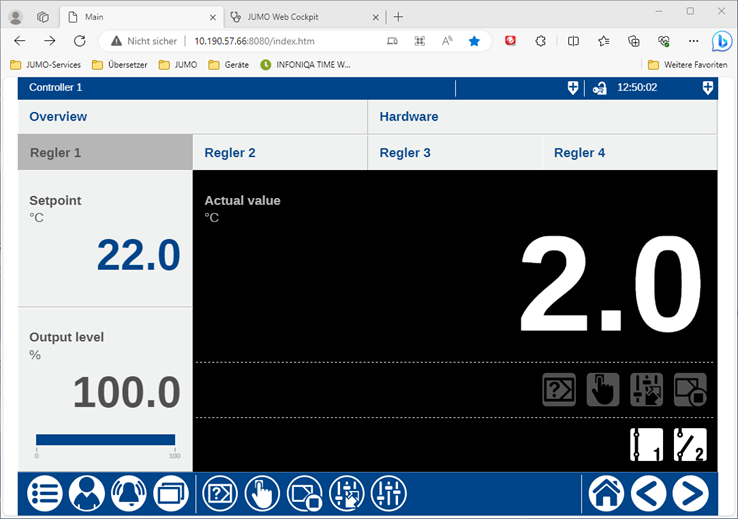This screenshot has width=738, height=519.
Task: Open the JUMO-Services bookmark folder
Action: (45, 65)
